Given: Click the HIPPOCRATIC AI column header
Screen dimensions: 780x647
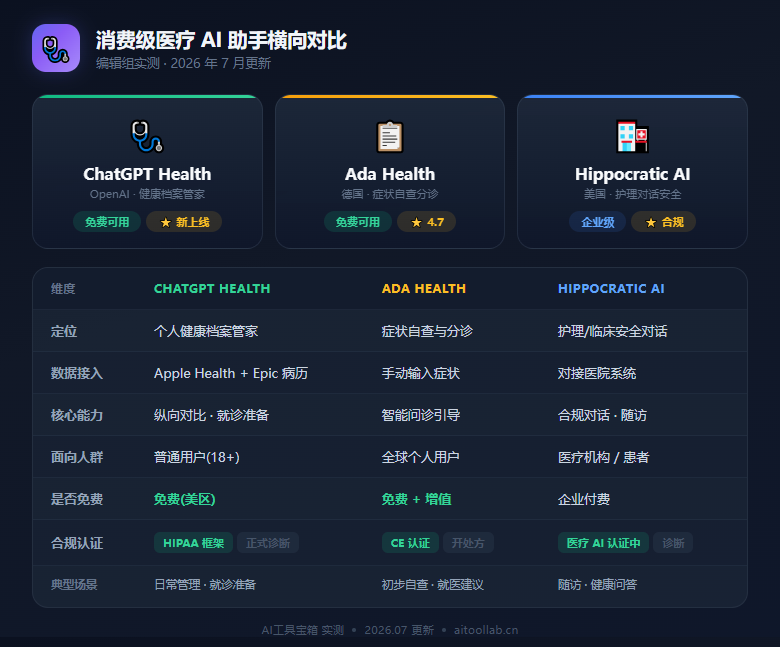Looking at the screenshot, I should click(x=611, y=288).
